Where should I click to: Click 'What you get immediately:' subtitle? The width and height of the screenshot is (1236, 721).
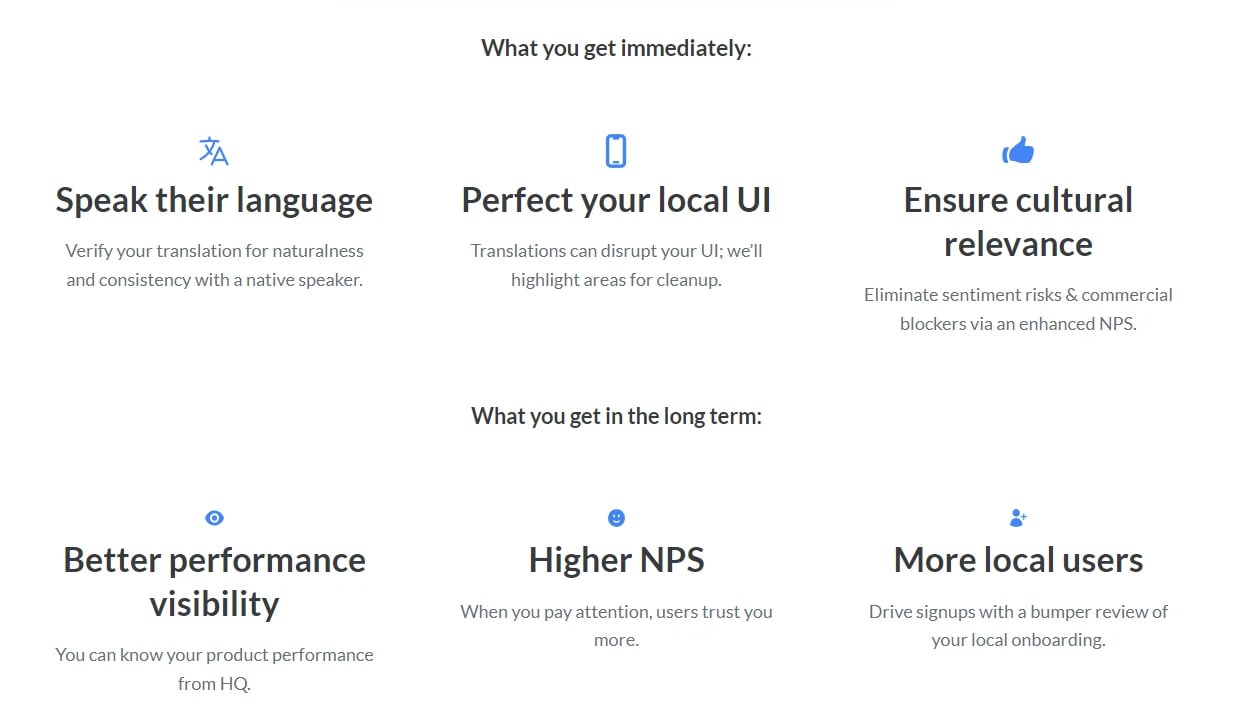pyautogui.click(x=616, y=48)
